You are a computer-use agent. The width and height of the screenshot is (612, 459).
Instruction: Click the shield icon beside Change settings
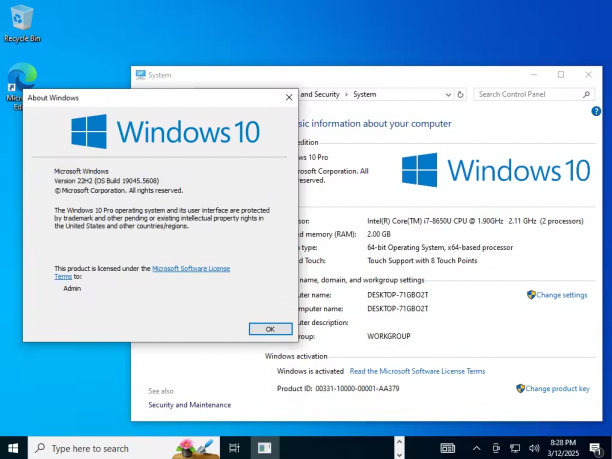pos(531,295)
